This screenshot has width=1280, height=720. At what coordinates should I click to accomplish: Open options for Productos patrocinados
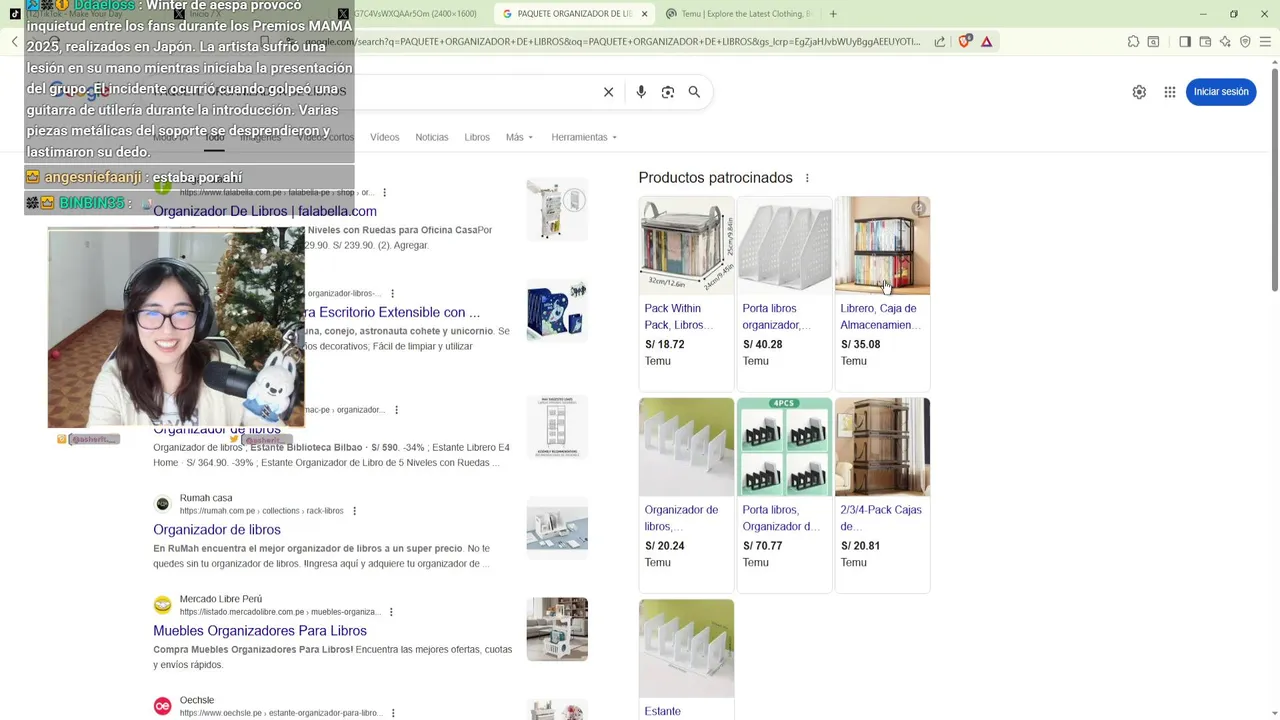(x=807, y=178)
